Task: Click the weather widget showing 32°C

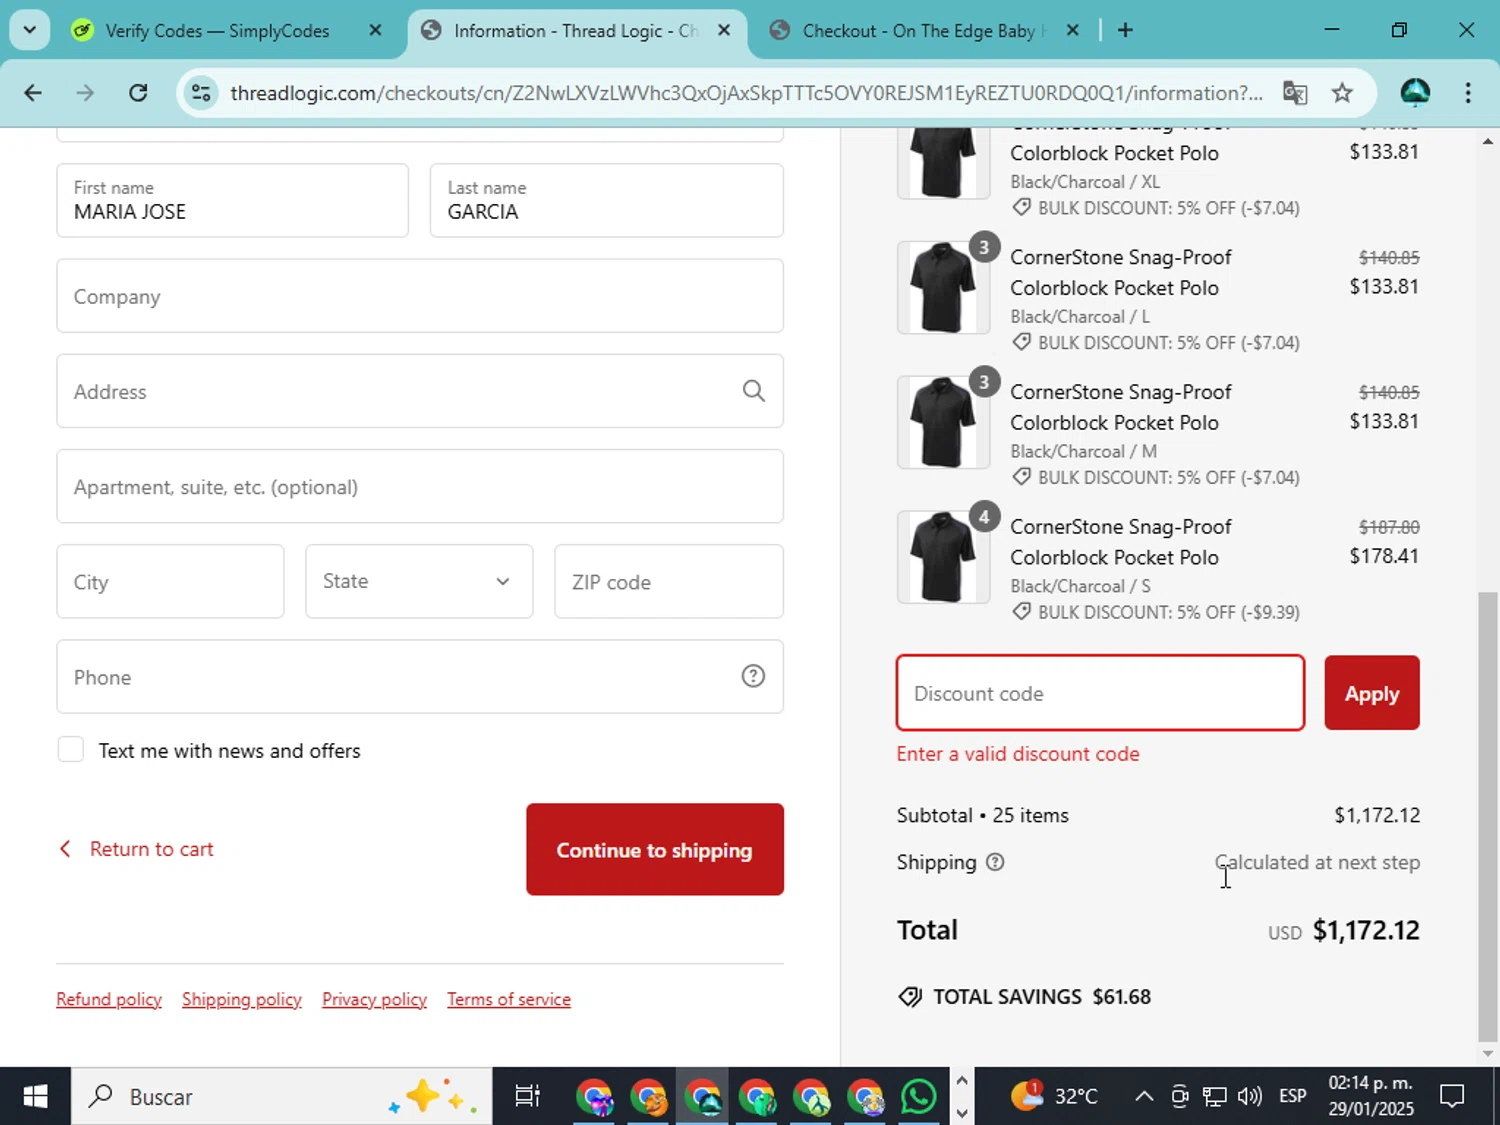Action: pyautogui.click(x=1055, y=1097)
